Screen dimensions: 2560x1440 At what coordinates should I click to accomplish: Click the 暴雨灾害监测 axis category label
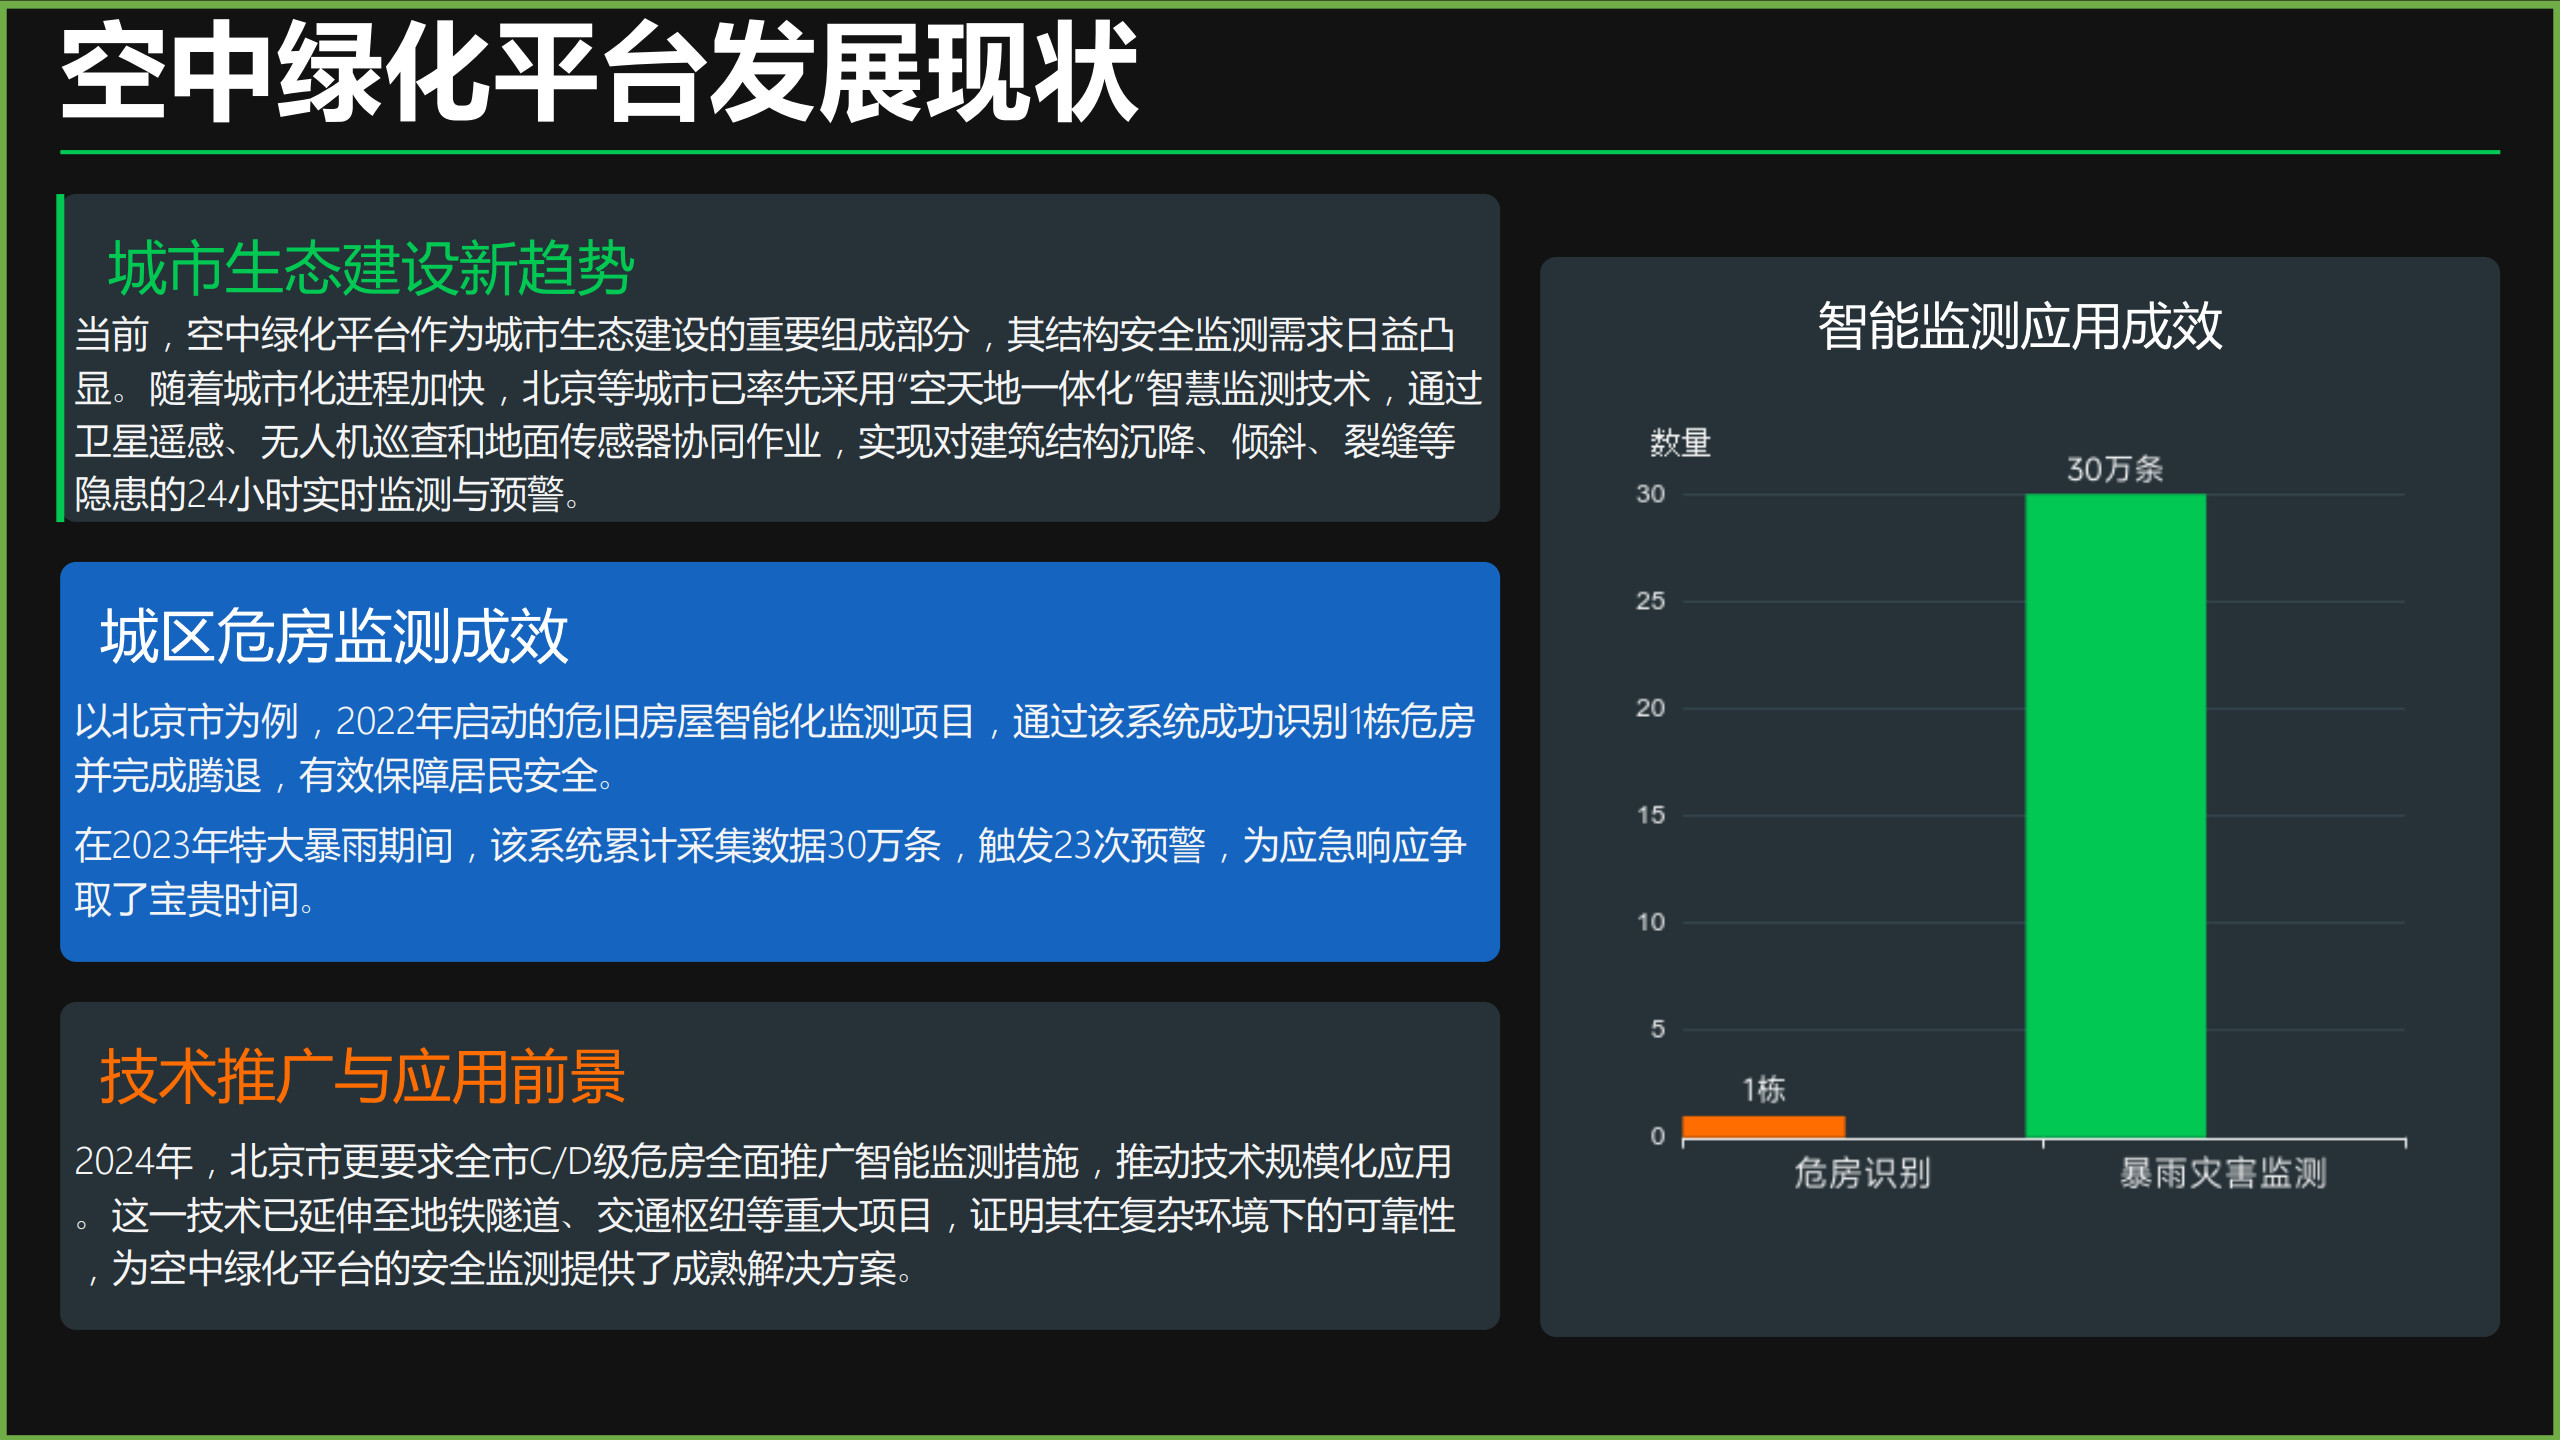pyautogui.click(x=2222, y=1173)
